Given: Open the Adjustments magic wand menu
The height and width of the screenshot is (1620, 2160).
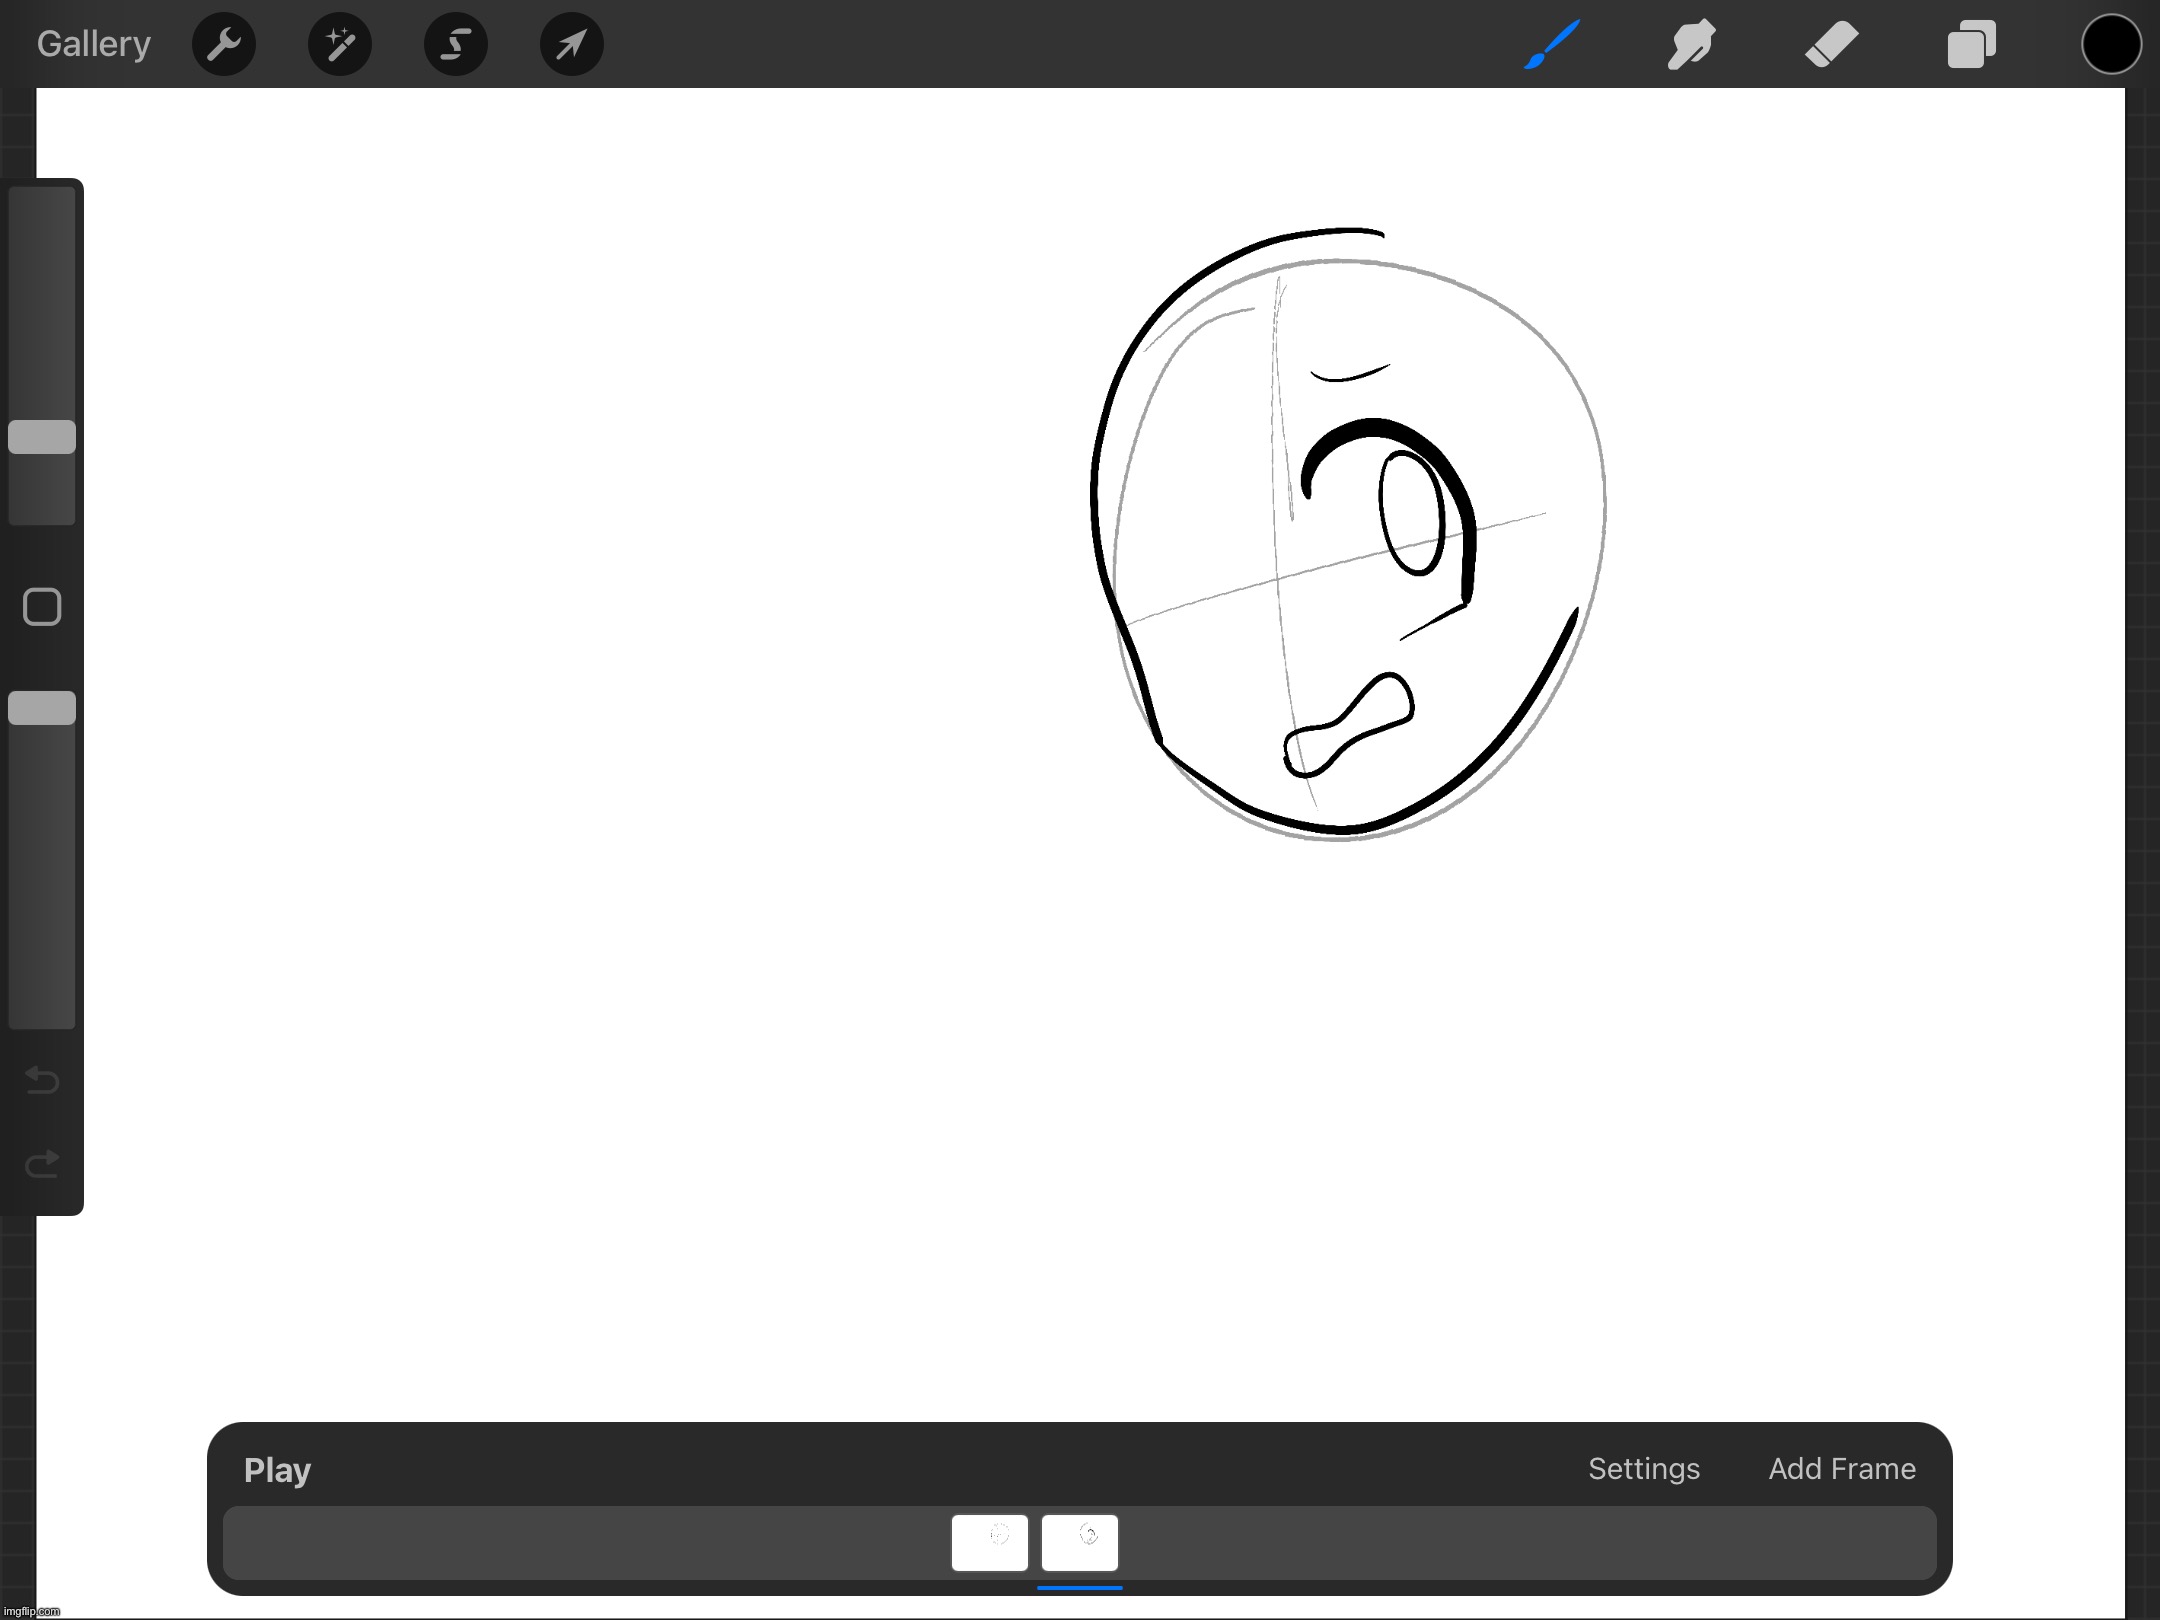Looking at the screenshot, I should (340, 44).
